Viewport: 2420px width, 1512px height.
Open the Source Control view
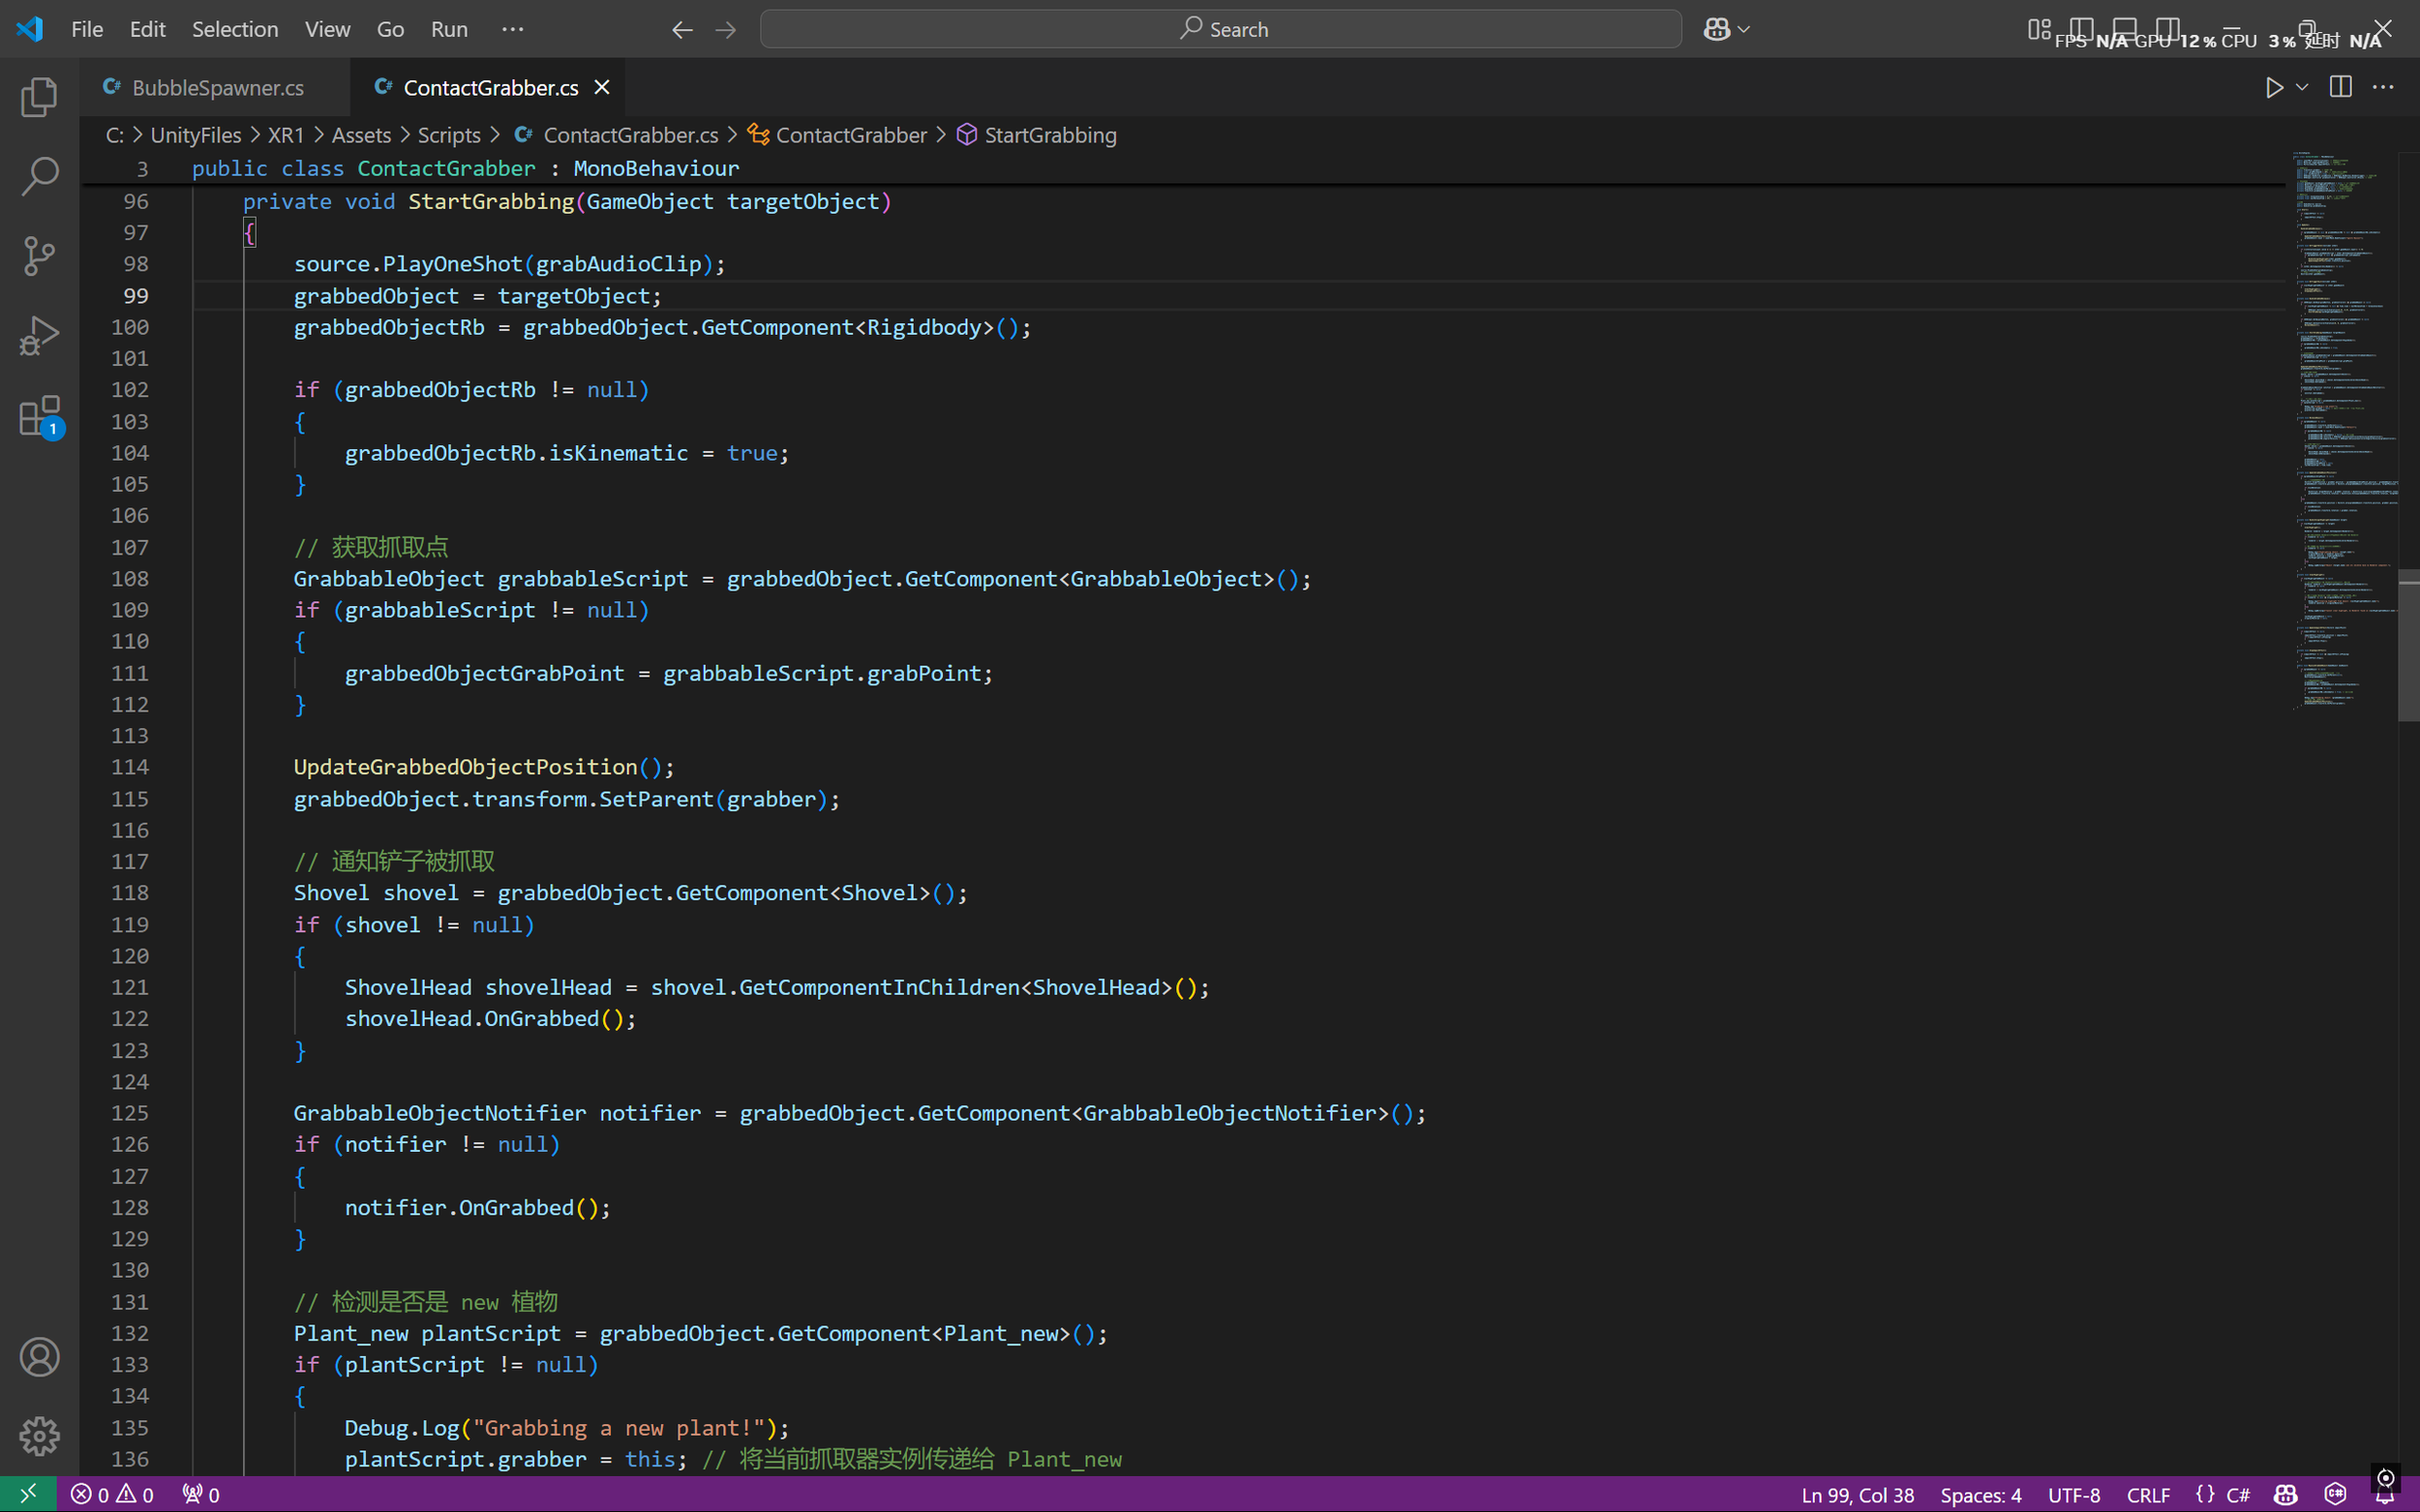pos(39,256)
